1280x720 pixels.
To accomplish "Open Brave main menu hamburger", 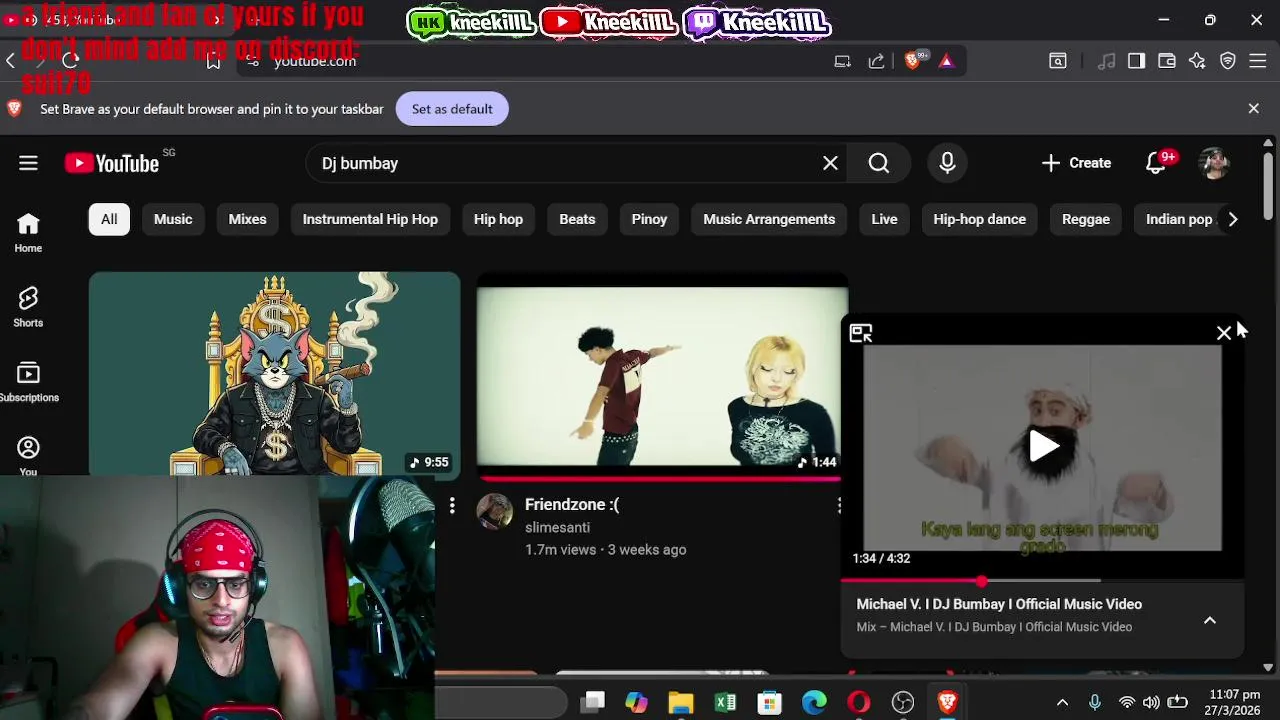I will 1258,61.
